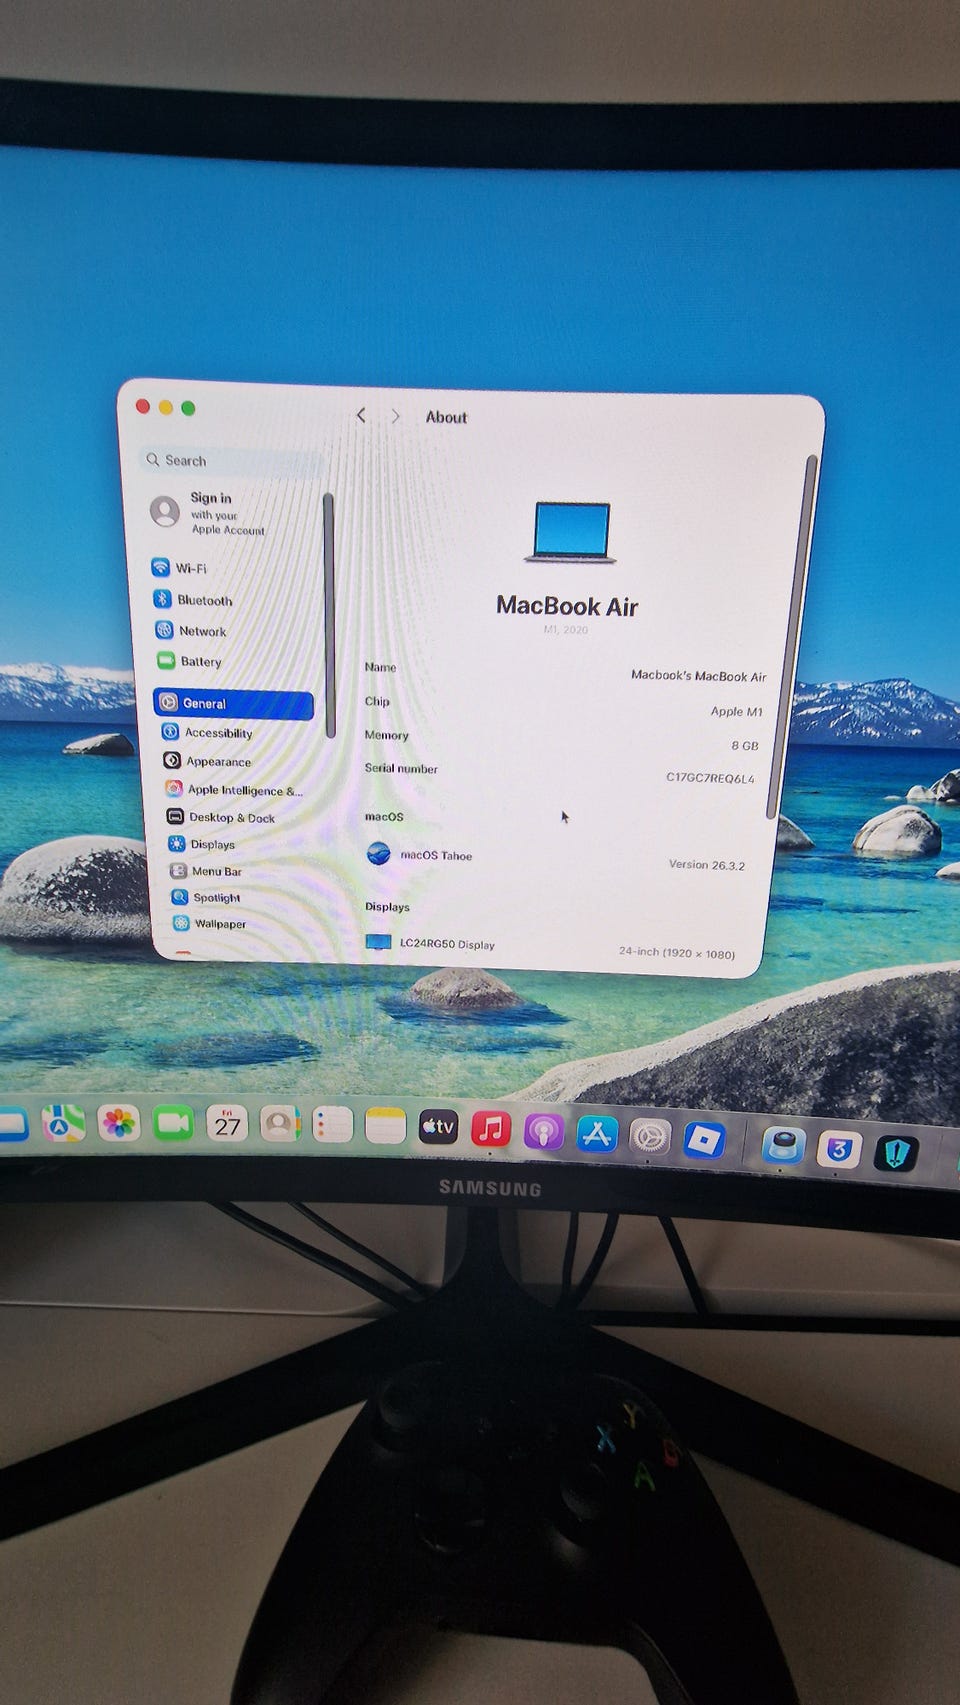Open Desktop & Dock settings
Image resolution: width=960 pixels, height=1705 pixels.
pos(221,817)
